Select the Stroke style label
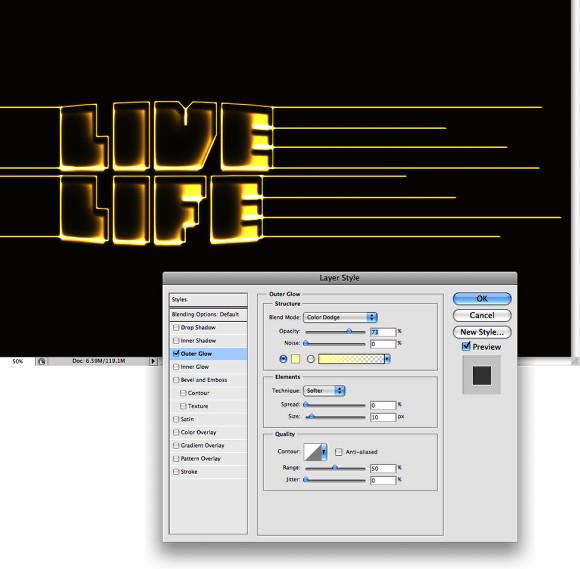Viewport: 580px width, 569px height. pyautogui.click(x=189, y=472)
